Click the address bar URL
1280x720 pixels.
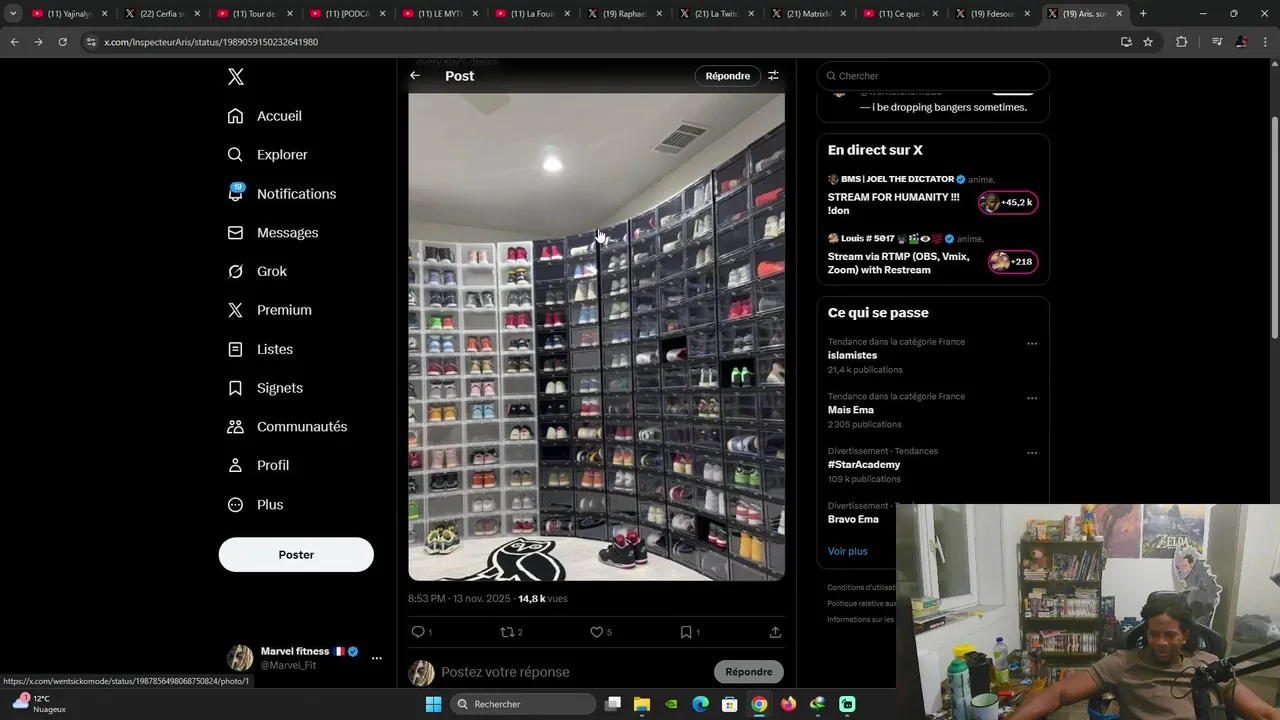pyautogui.click(x=211, y=42)
